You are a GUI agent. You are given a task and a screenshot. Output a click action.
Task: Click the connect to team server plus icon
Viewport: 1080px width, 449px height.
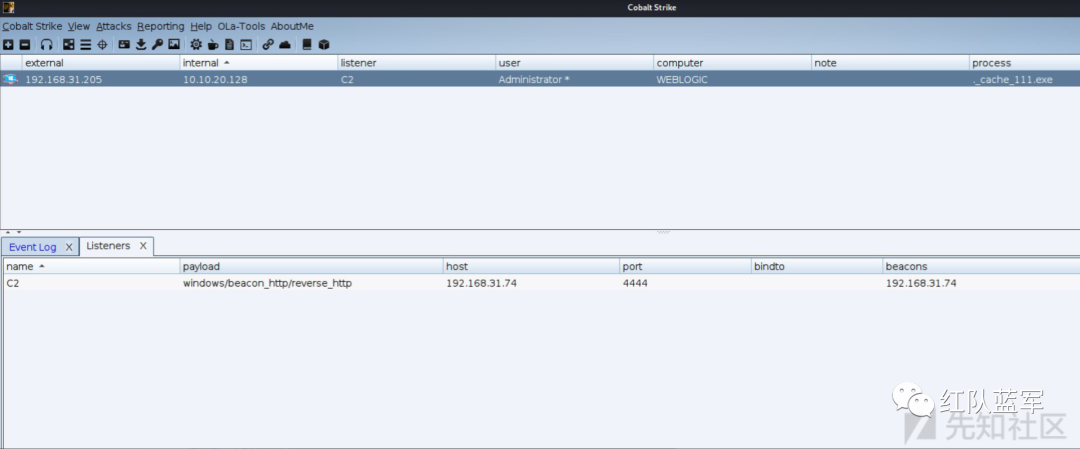[x=8, y=45]
